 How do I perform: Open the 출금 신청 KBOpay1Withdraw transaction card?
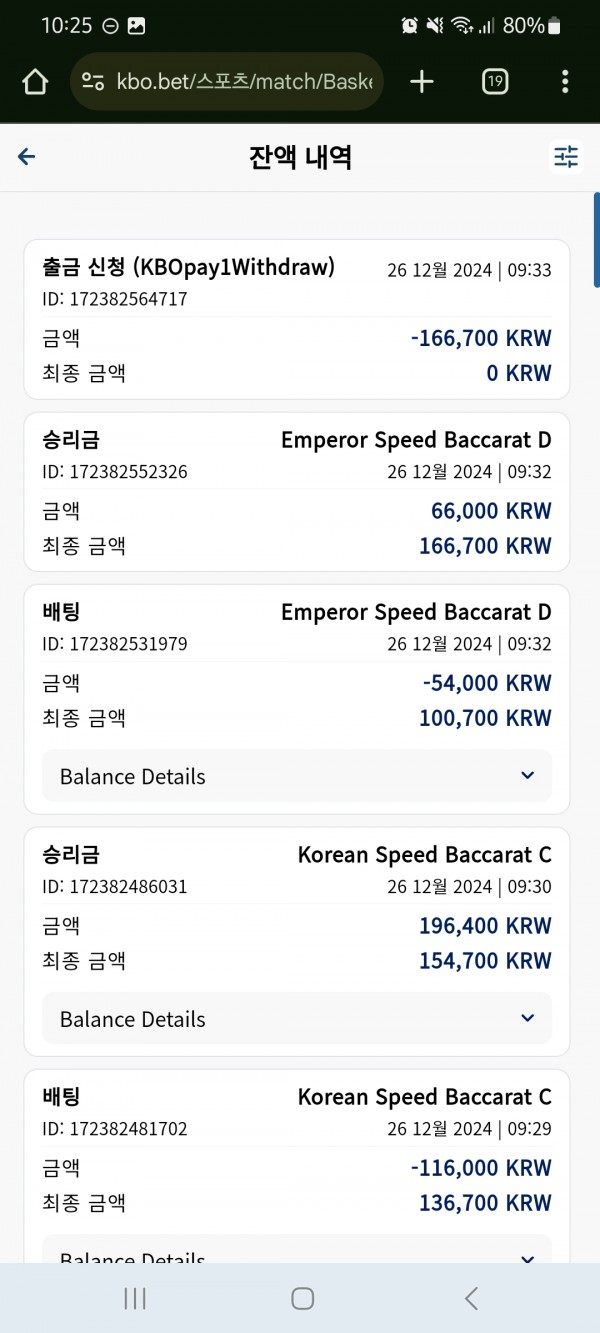coord(297,319)
